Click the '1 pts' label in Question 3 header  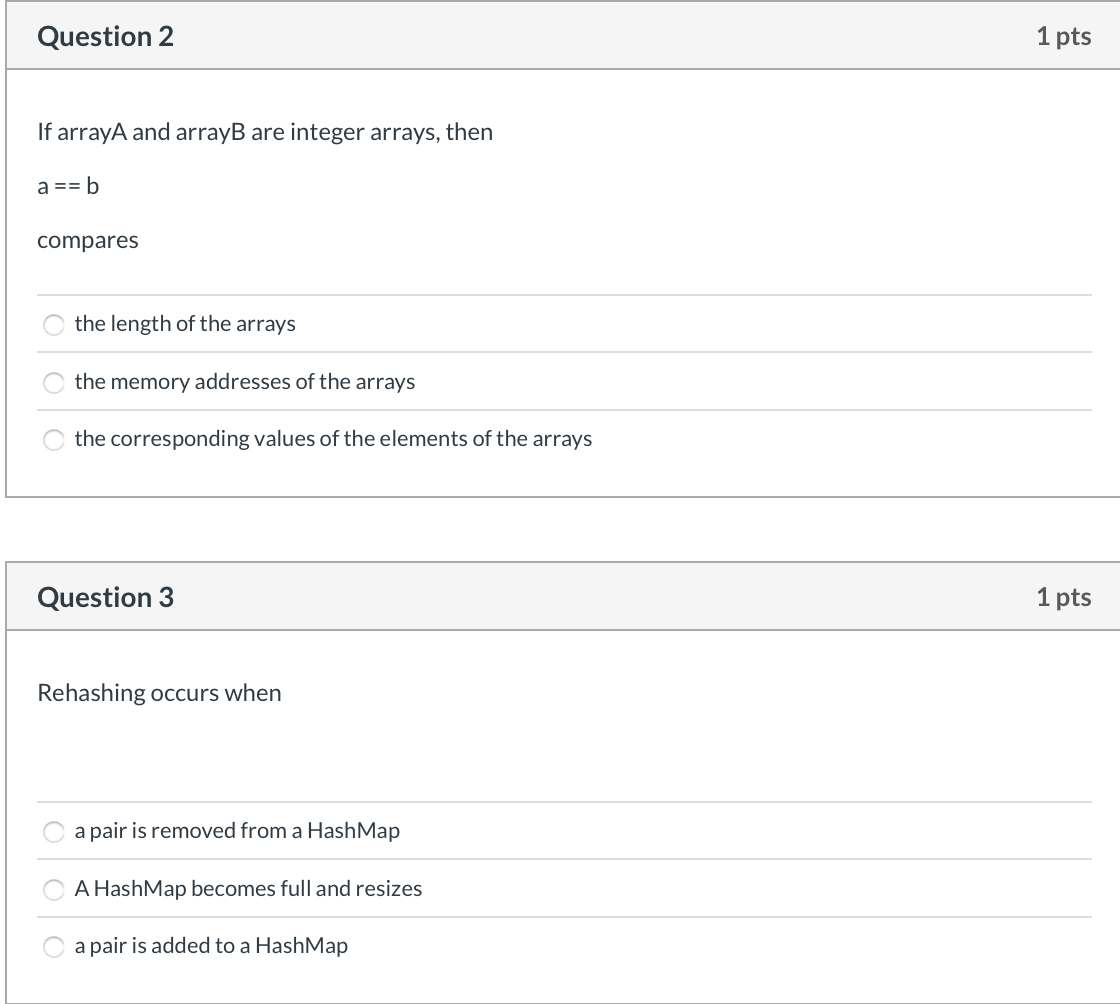pos(1064,597)
